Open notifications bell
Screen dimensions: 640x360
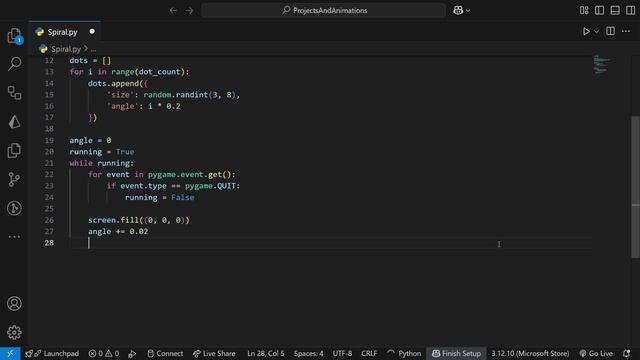click(627, 353)
